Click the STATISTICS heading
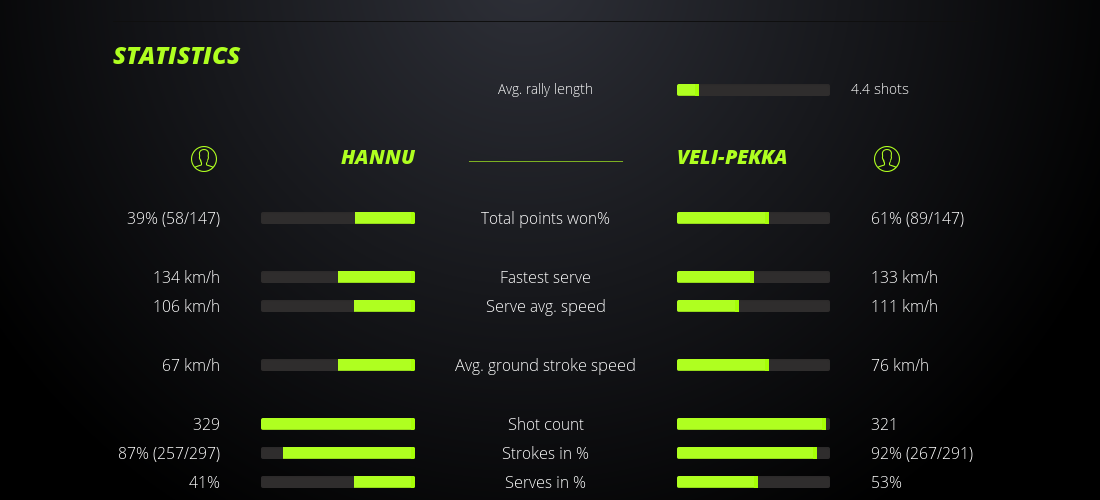Image resolution: width=1100 pixels, height=500 pixels. tap(176, 56)
